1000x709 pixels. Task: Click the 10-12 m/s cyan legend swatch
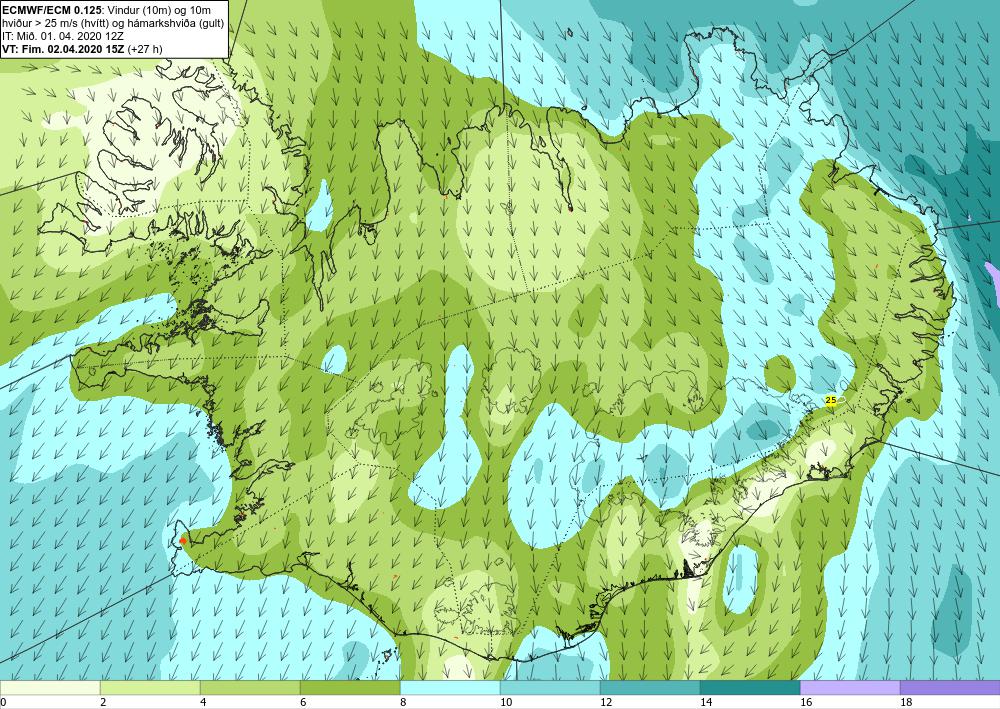[550, 688]
